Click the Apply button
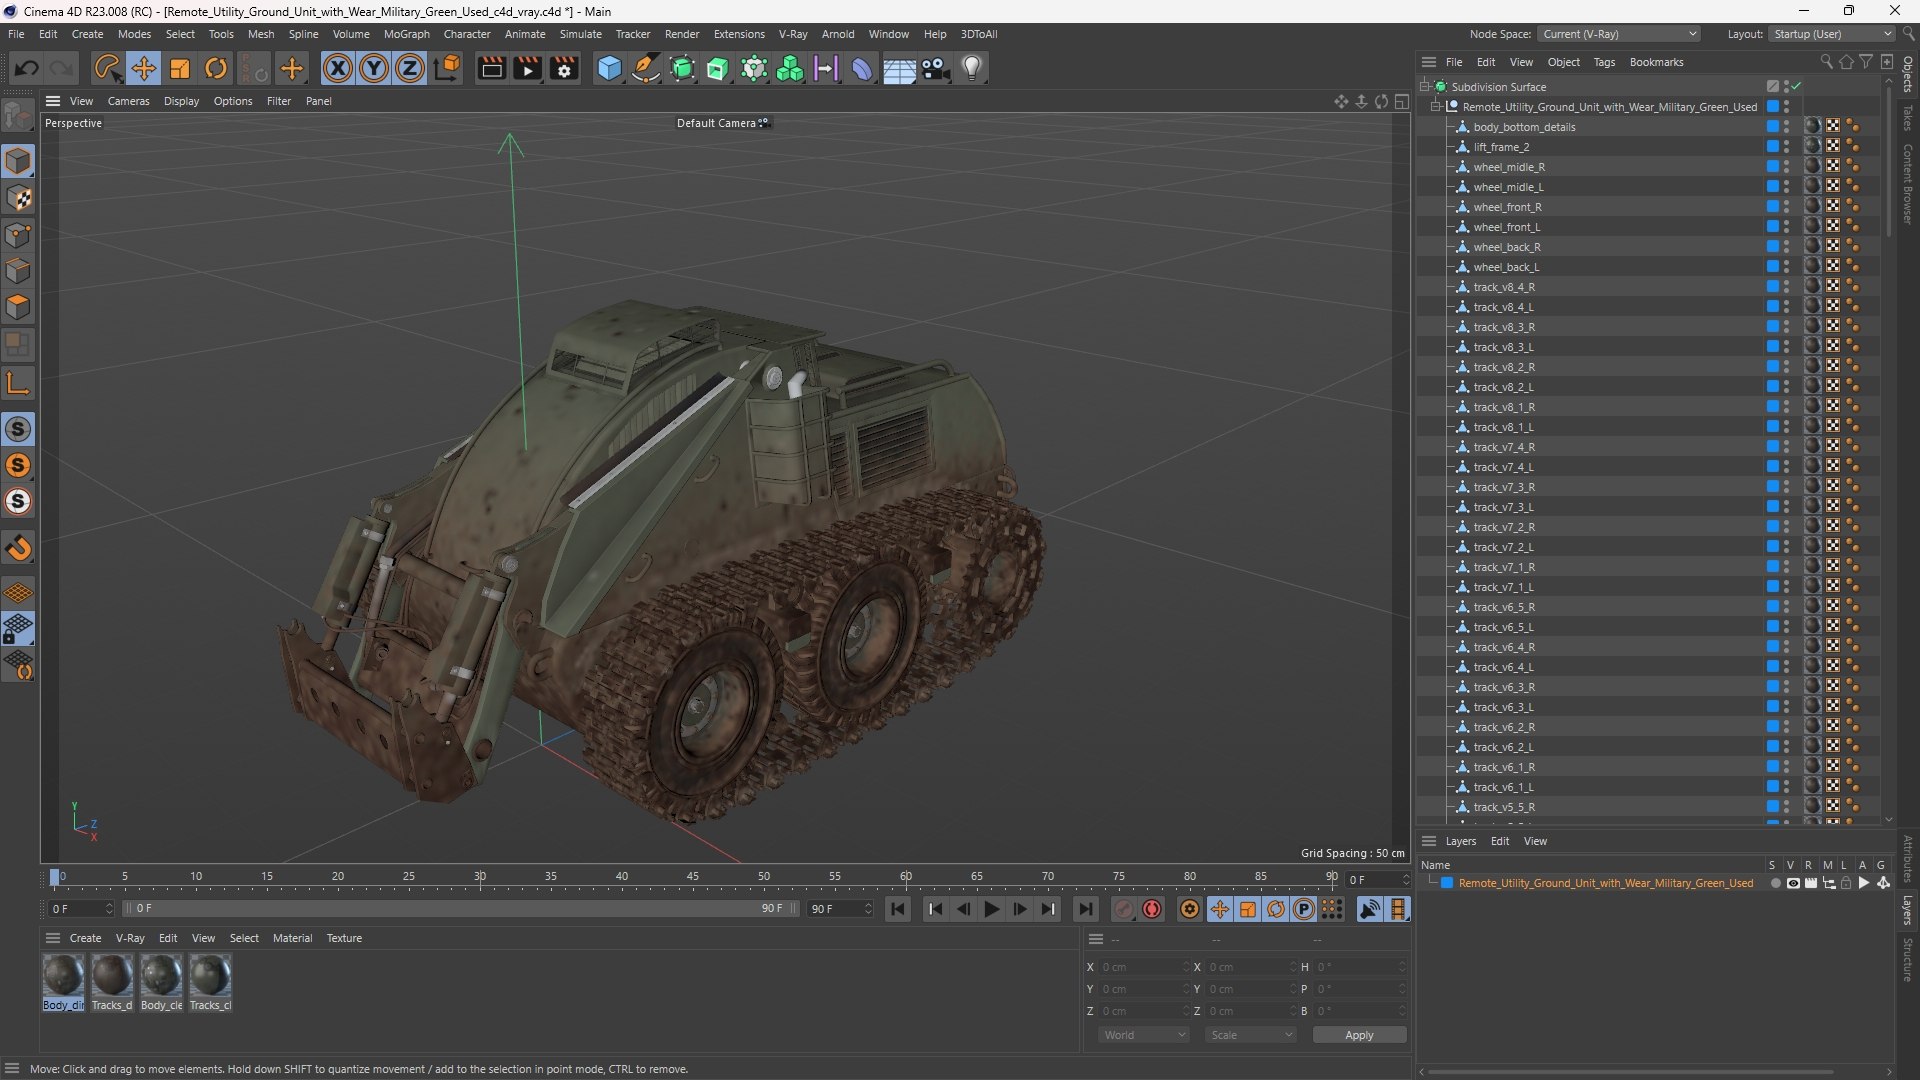 pyautogui.click(x=1359, y=1035)
